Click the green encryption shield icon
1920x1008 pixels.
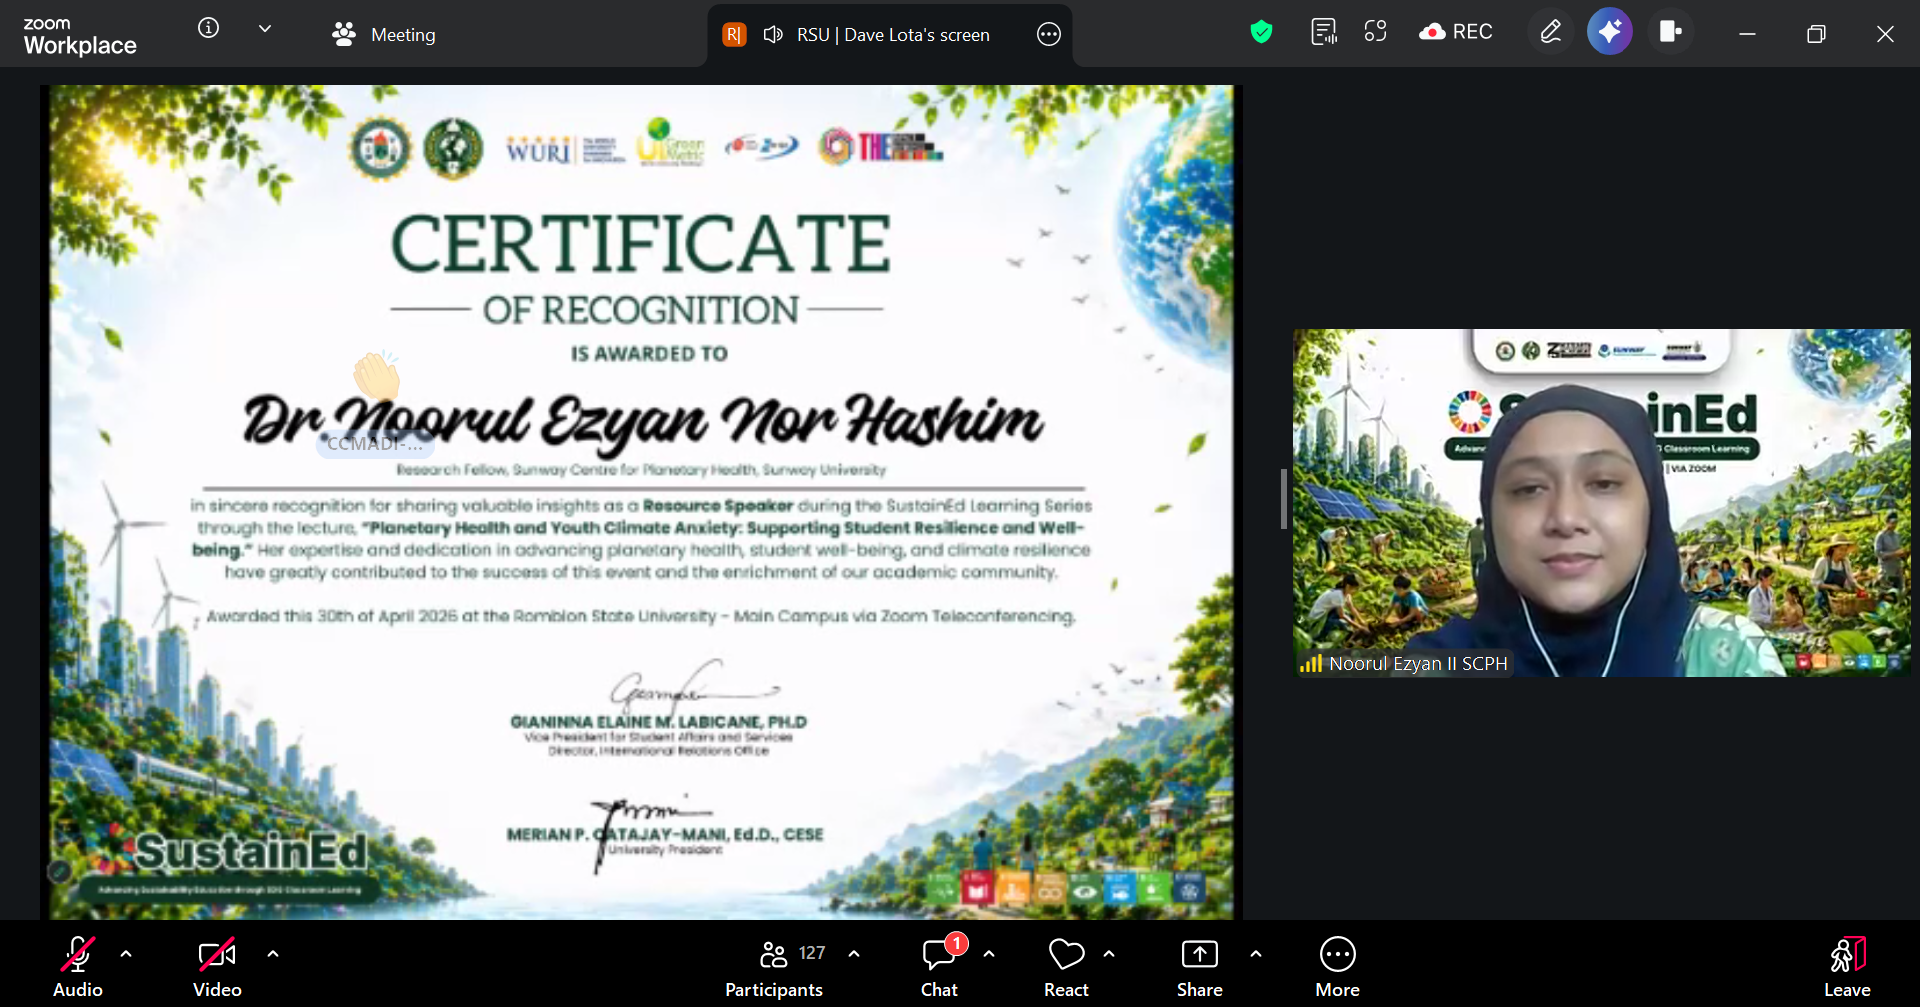(x=1261, y=32)
